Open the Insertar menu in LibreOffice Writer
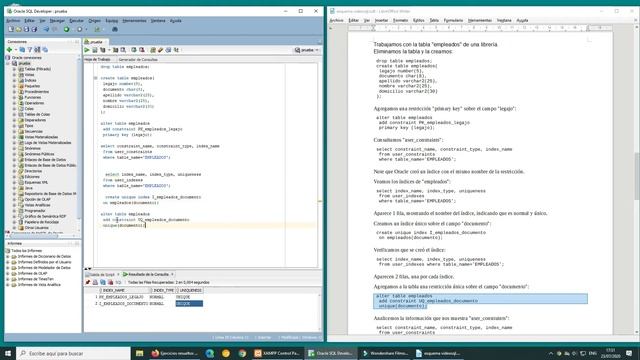This screenshot has width=640, height=360. (x=381, y=20)
